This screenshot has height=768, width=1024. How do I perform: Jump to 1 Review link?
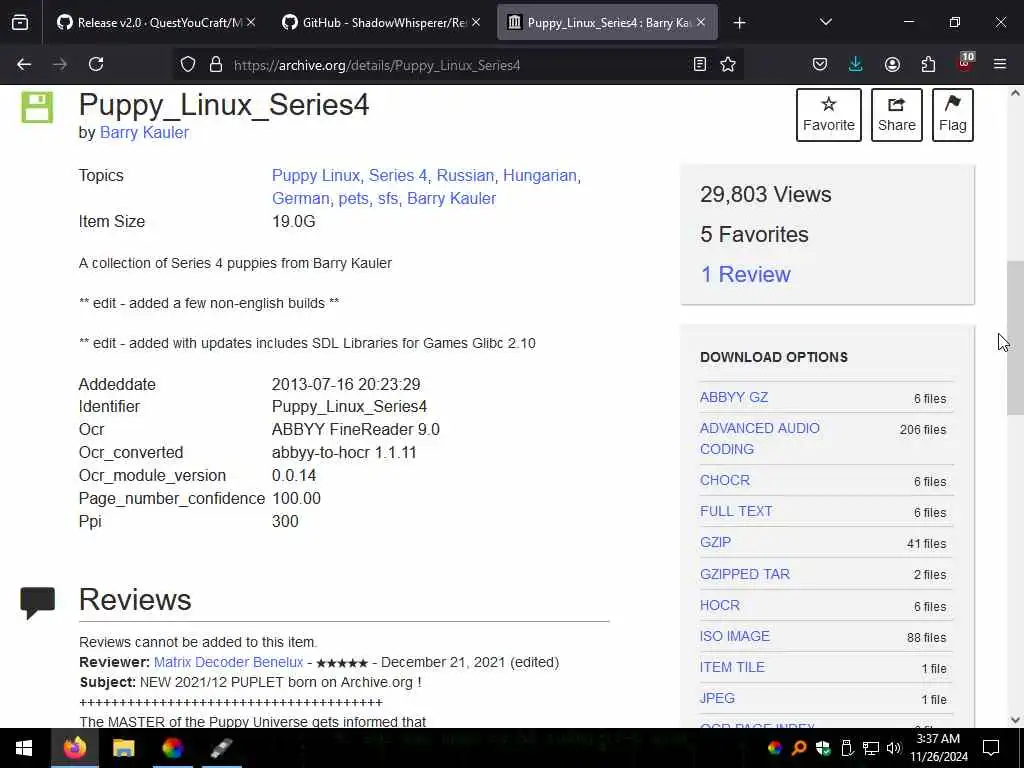tap(745, 274)
